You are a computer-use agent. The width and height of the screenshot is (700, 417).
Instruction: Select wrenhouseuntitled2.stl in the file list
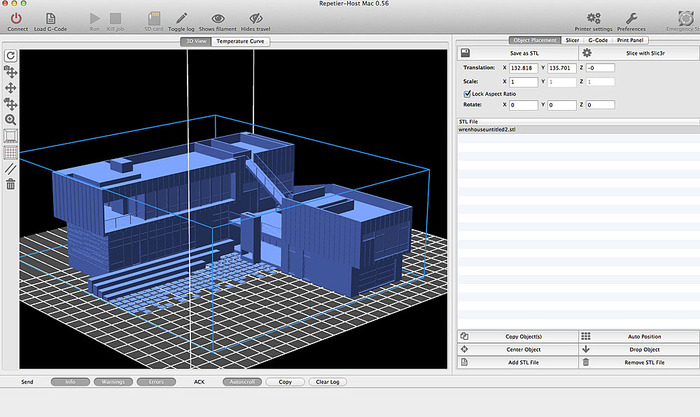pos(488,130)
